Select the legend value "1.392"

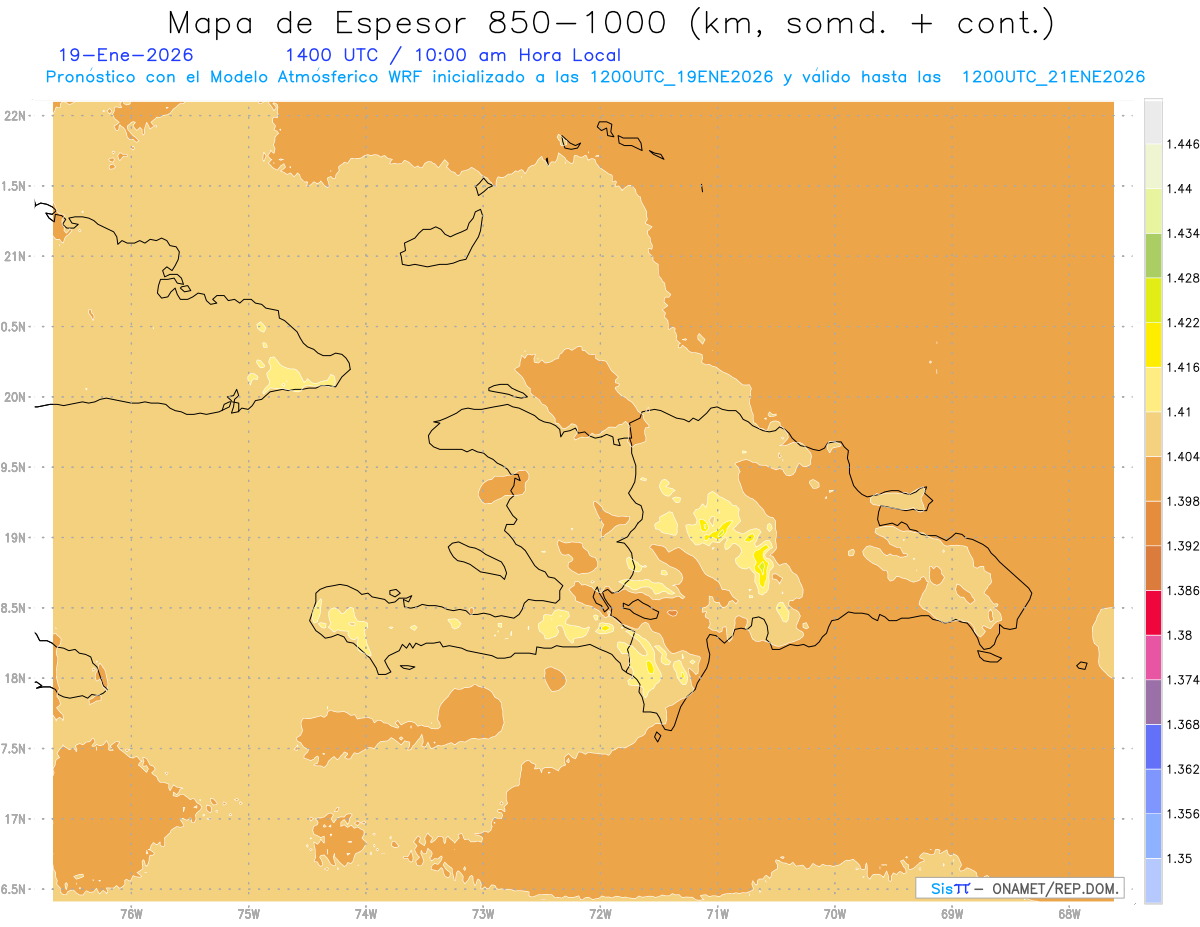tap(1183, 546)
